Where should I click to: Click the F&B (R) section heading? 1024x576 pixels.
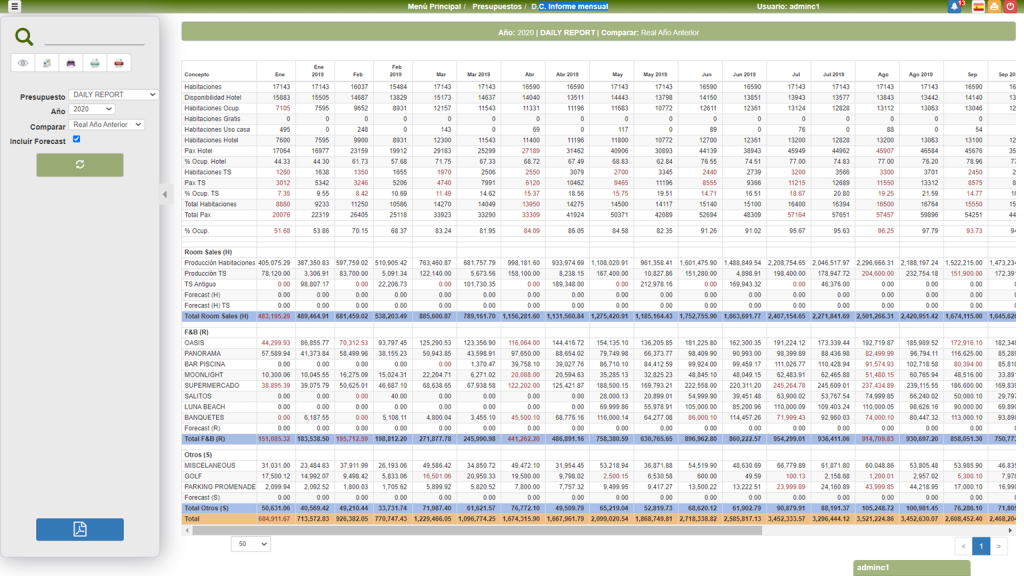point(196,332)
